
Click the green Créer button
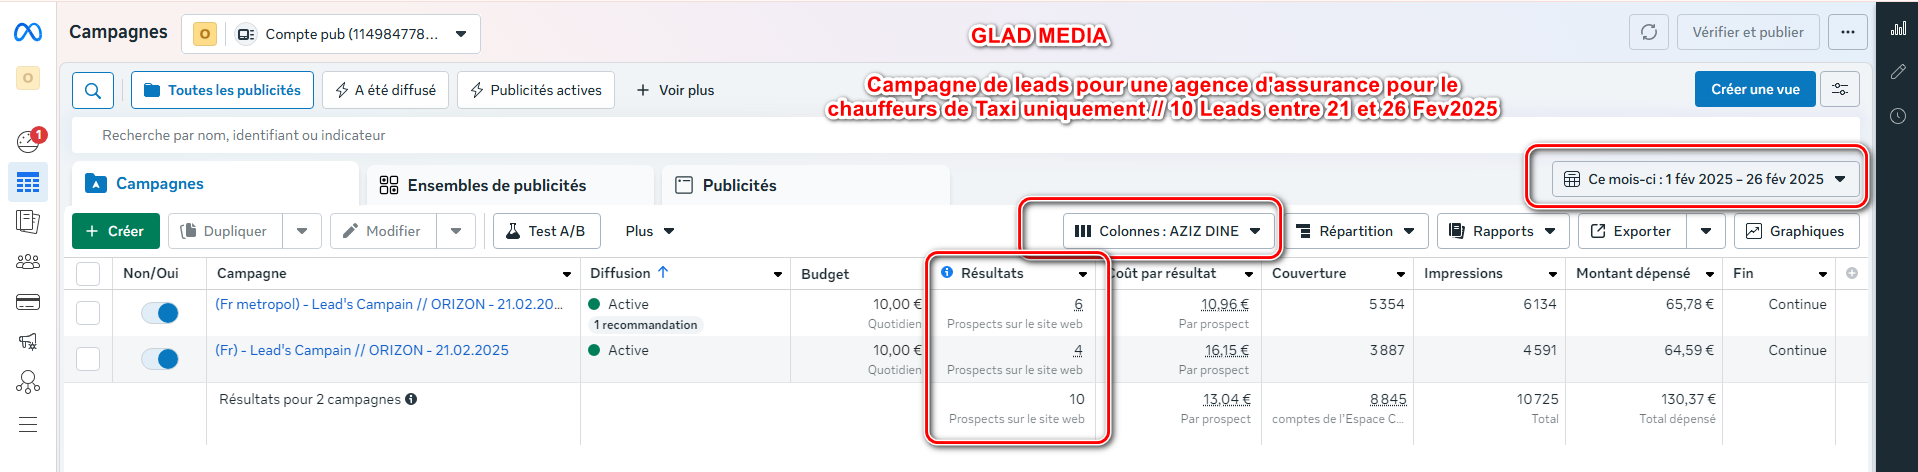coord(116,231)
